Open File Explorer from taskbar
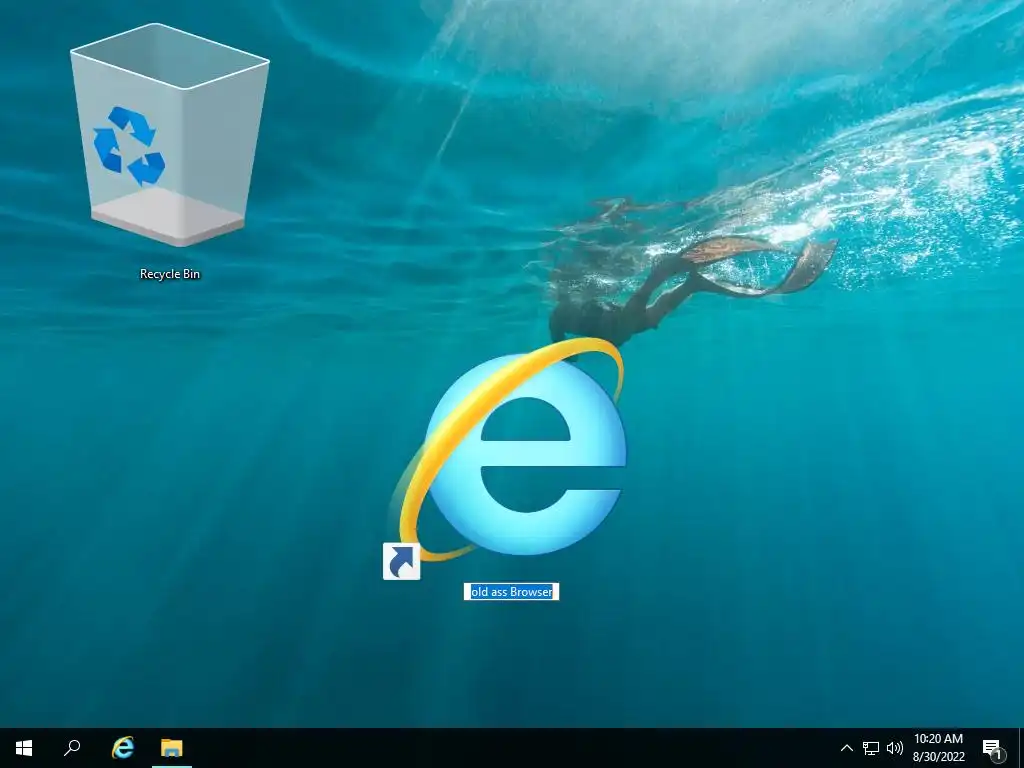 [172, 748]
